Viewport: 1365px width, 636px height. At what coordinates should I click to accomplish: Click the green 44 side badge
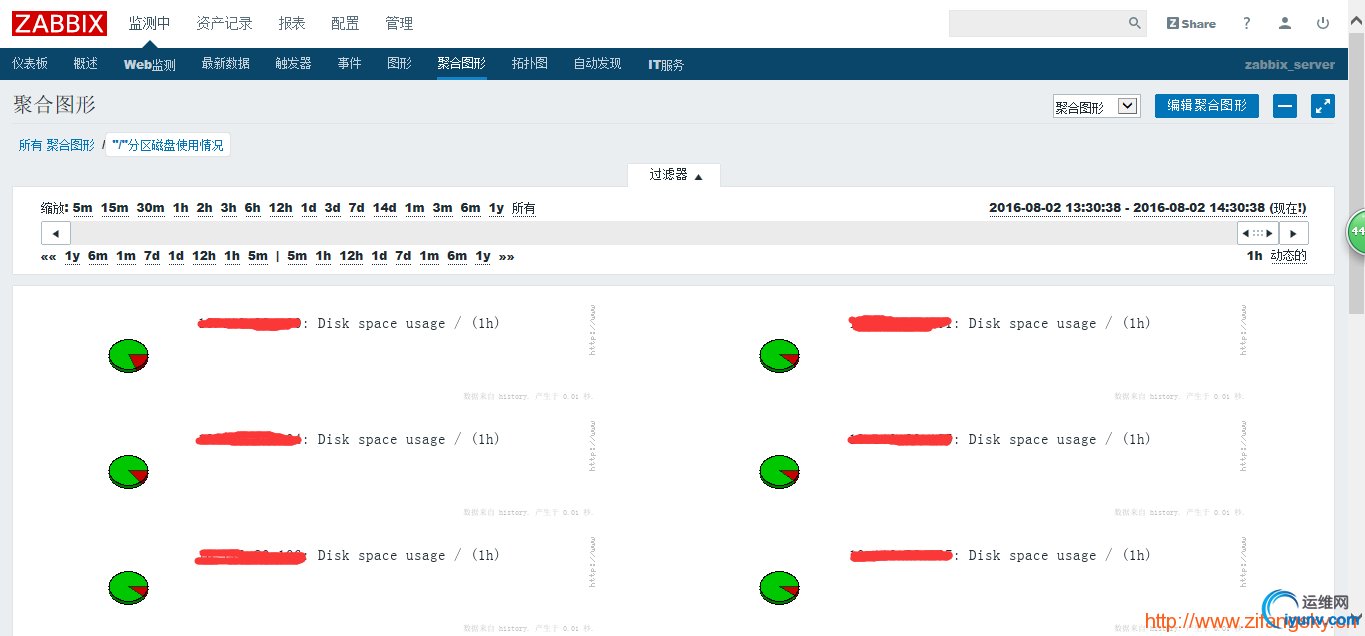point(1356,231)
